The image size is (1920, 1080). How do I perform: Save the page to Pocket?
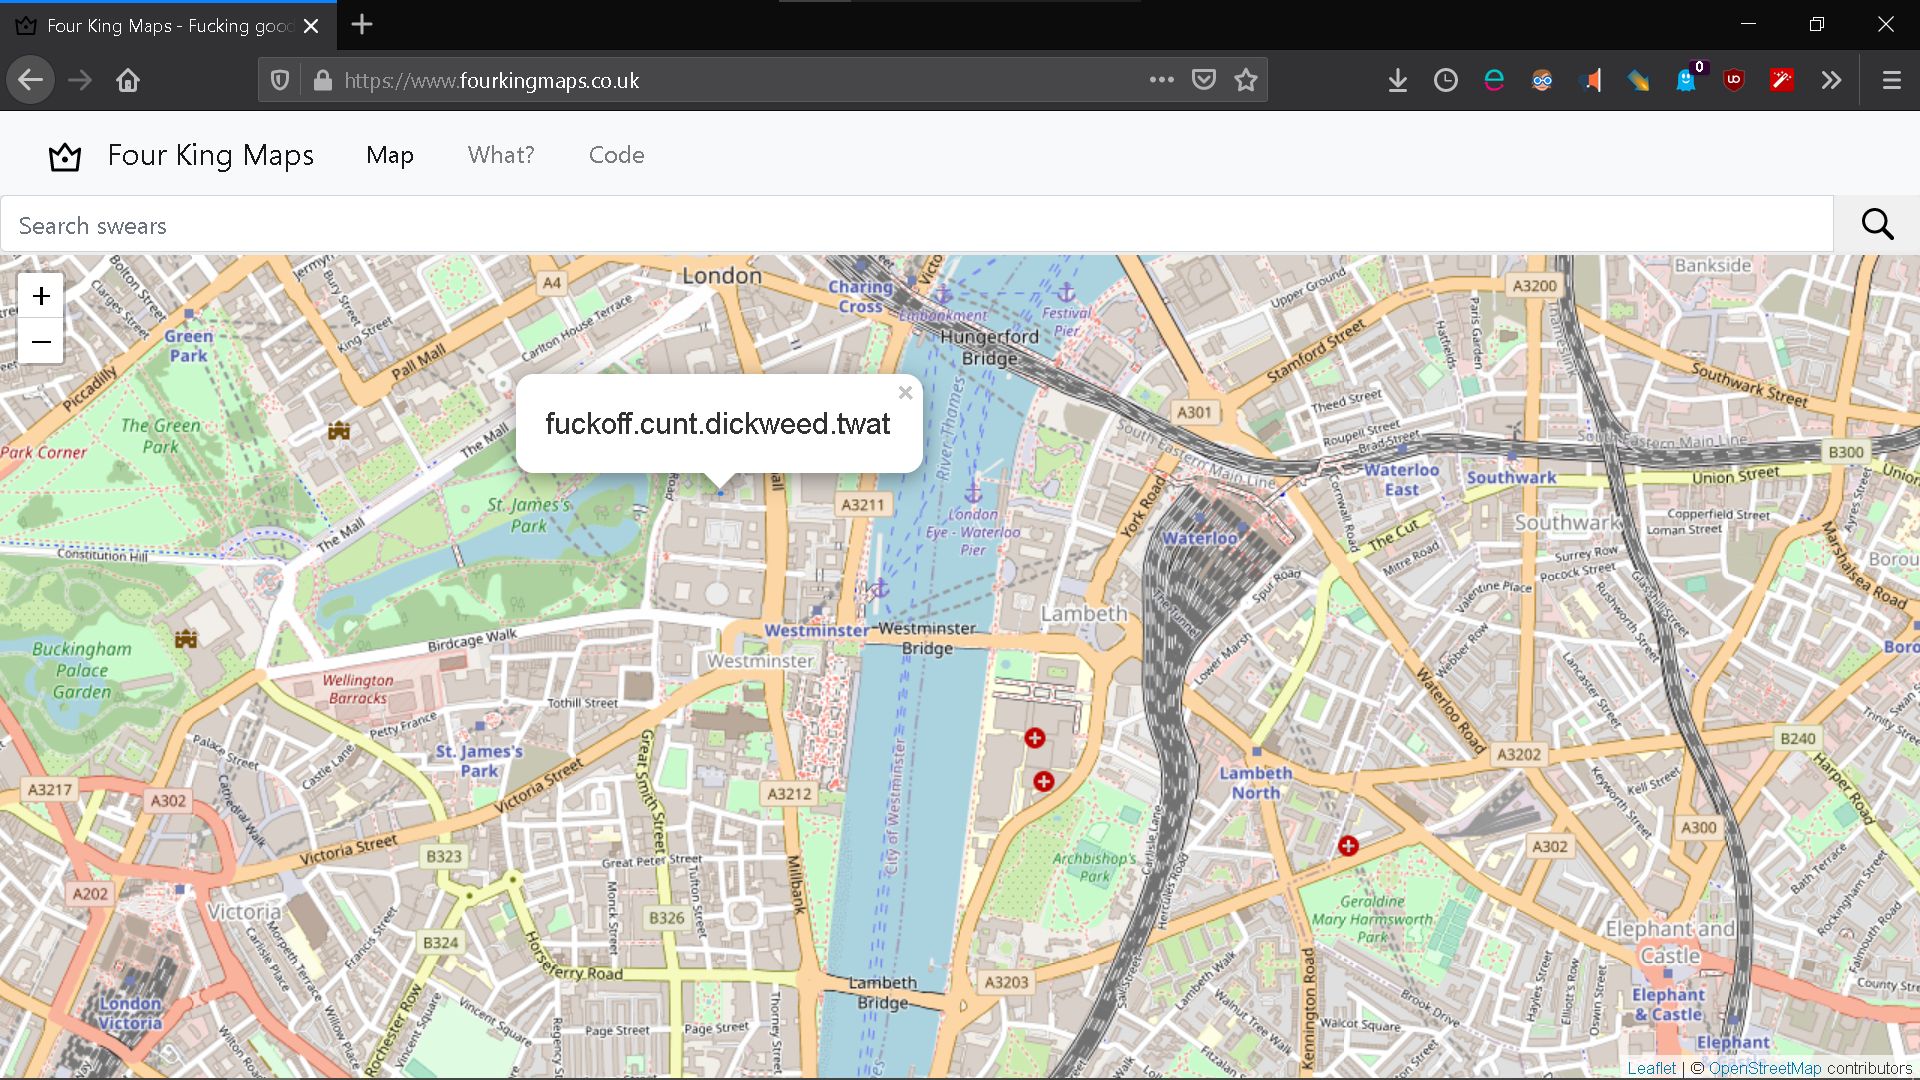[1204, 80]
